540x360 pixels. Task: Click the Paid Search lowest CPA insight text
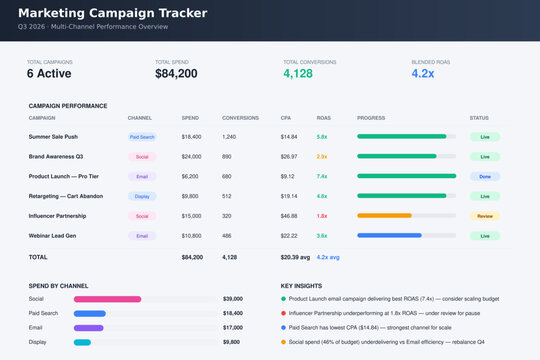[370, 328]
